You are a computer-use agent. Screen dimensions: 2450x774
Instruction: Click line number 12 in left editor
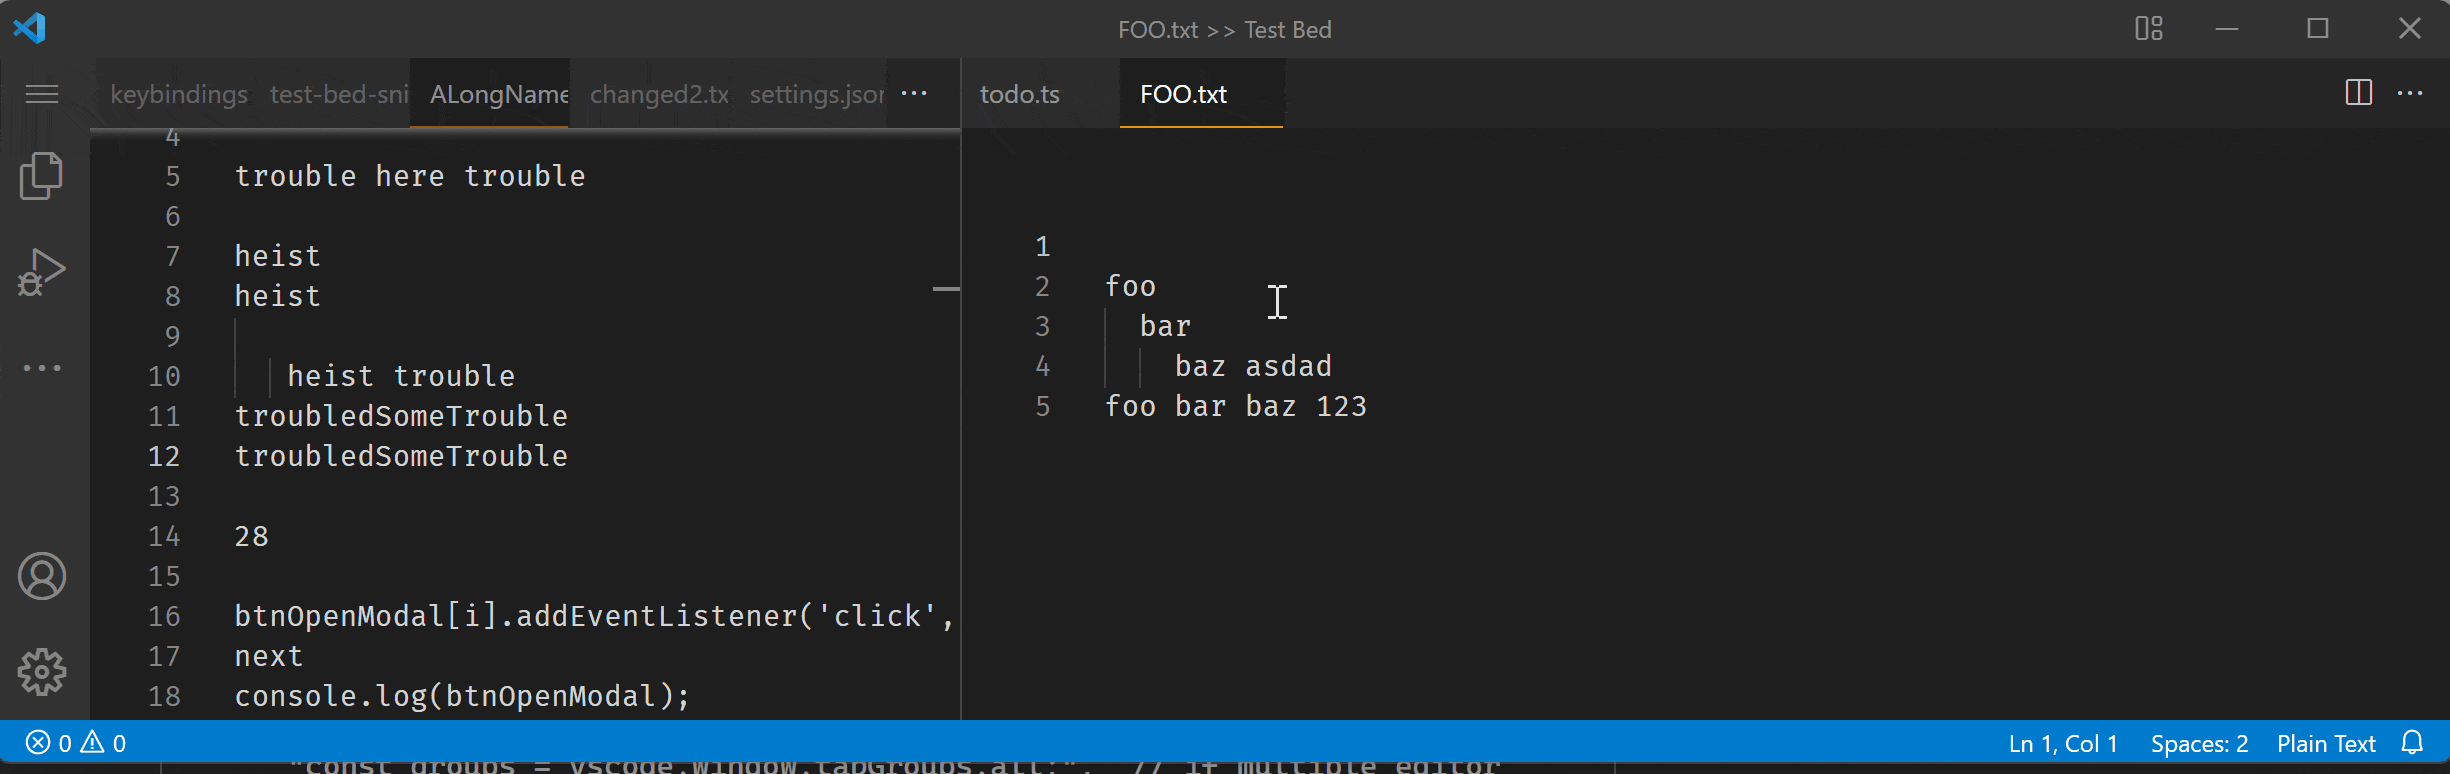point(164,456)
